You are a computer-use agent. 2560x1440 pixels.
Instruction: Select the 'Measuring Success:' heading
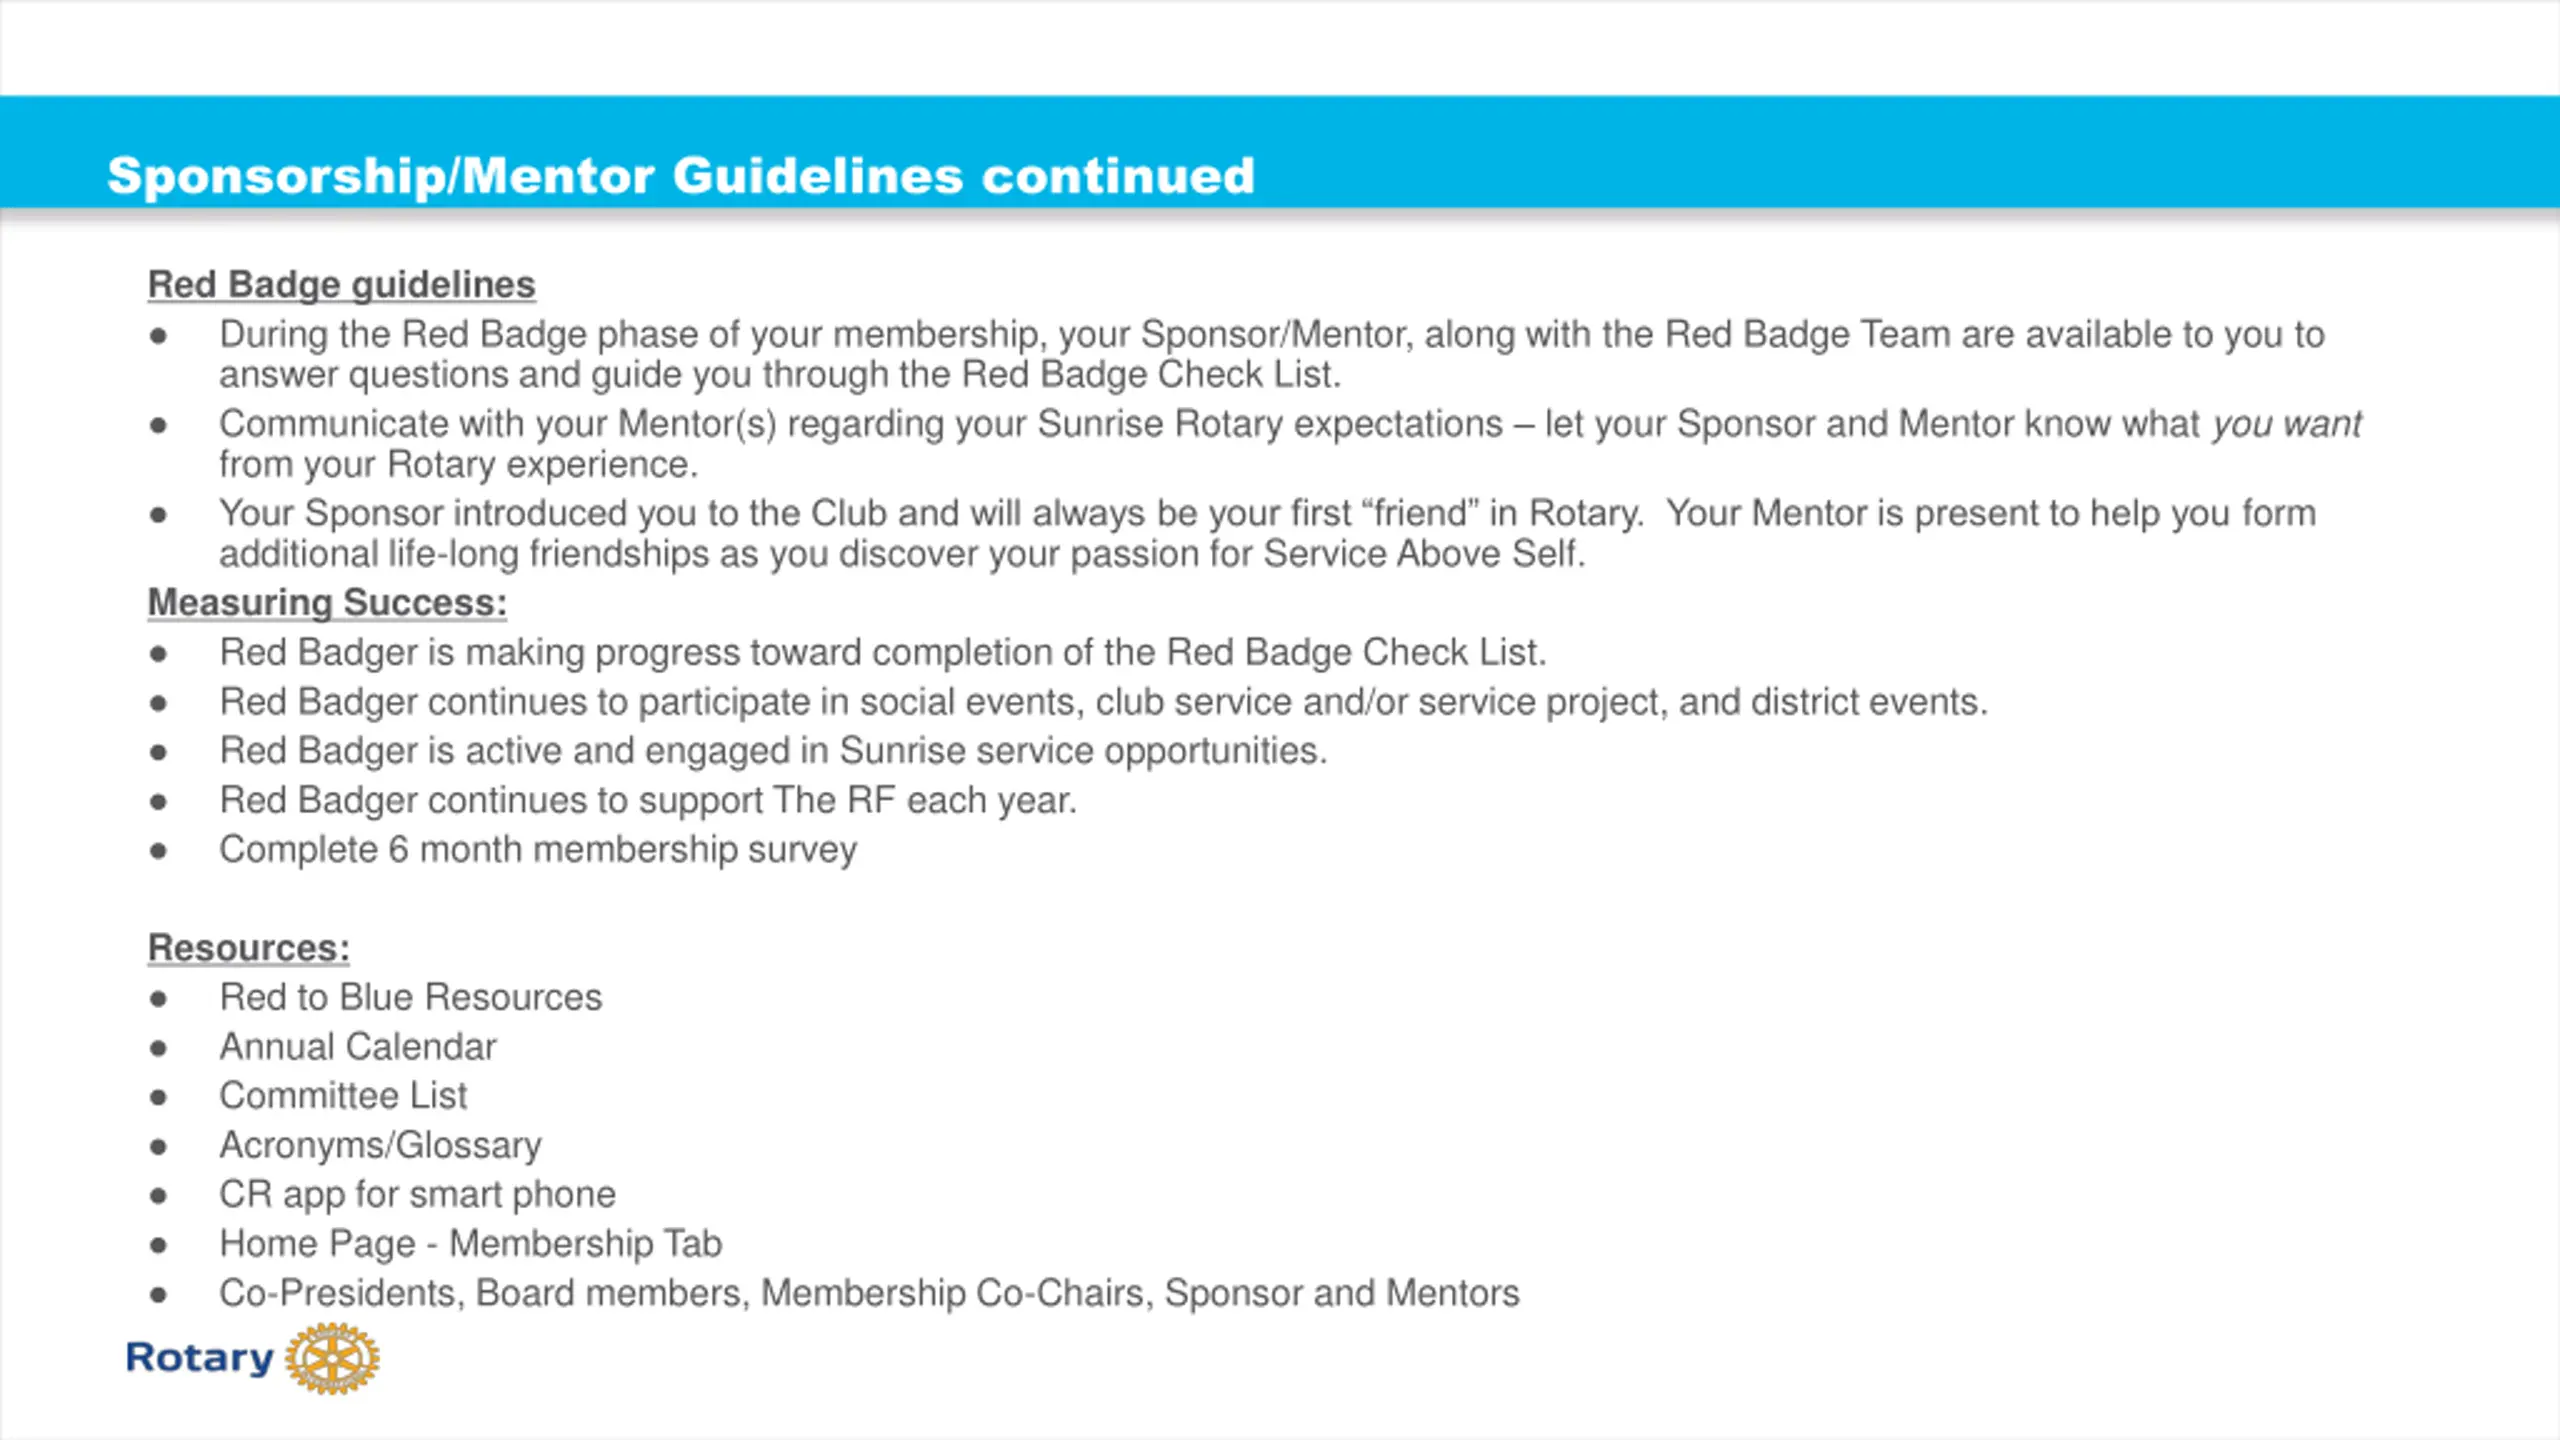point(327,603)
